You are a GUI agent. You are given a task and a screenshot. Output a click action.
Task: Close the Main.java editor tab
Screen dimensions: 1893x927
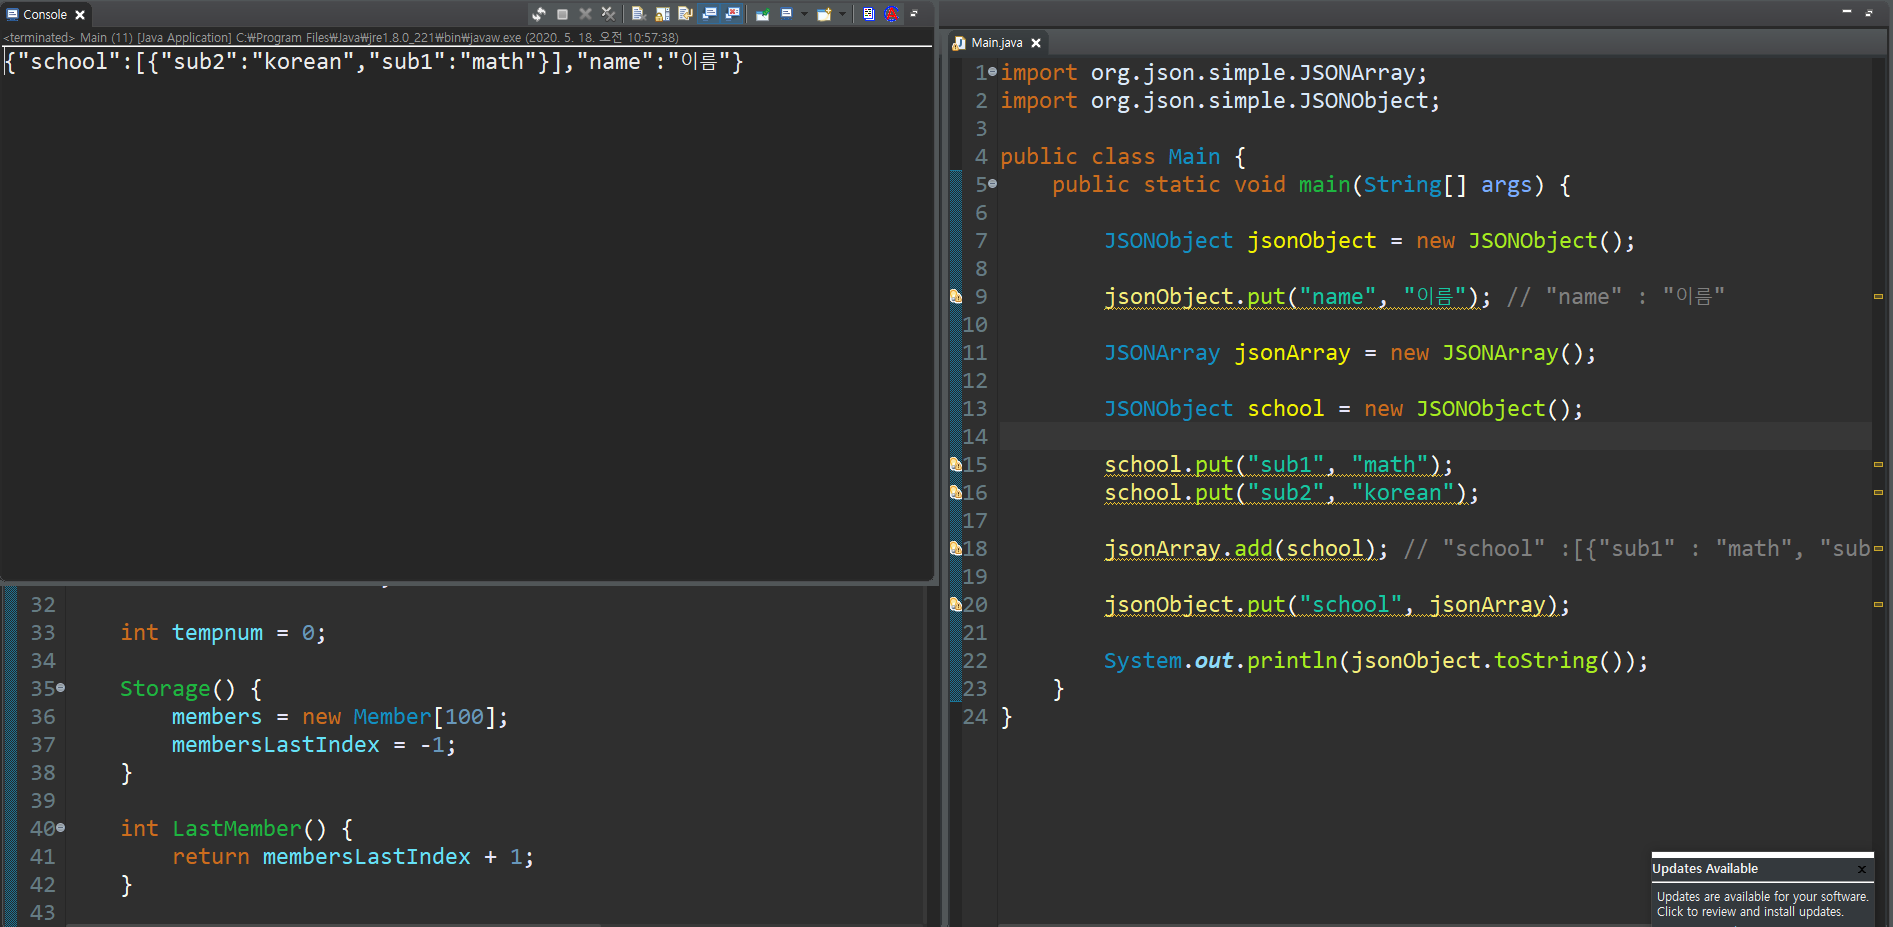(x=1036, y=43)
